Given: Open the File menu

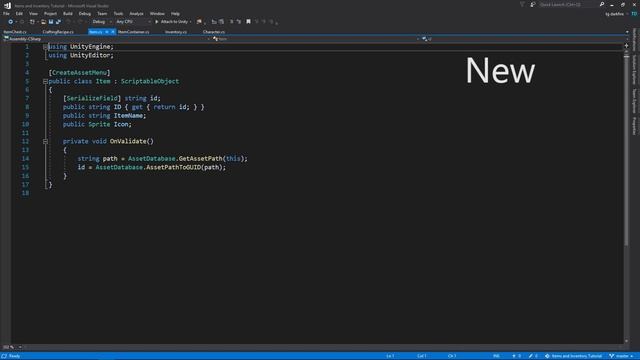Looking at the screenshot, I should click(x=6, y=13).
